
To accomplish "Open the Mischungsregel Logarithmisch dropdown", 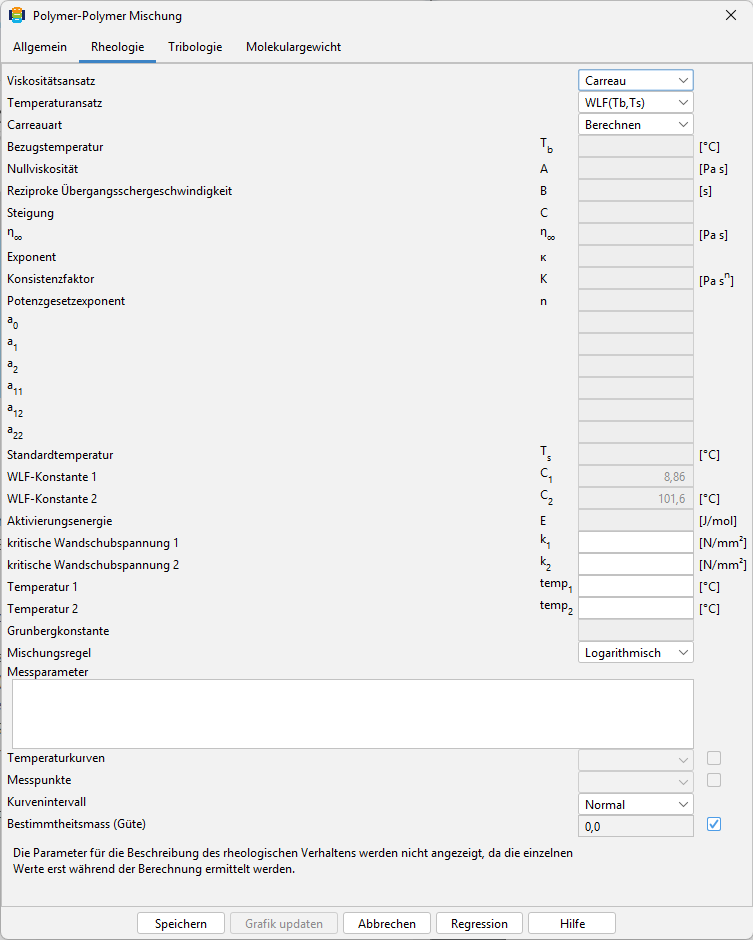I will 635,653.
